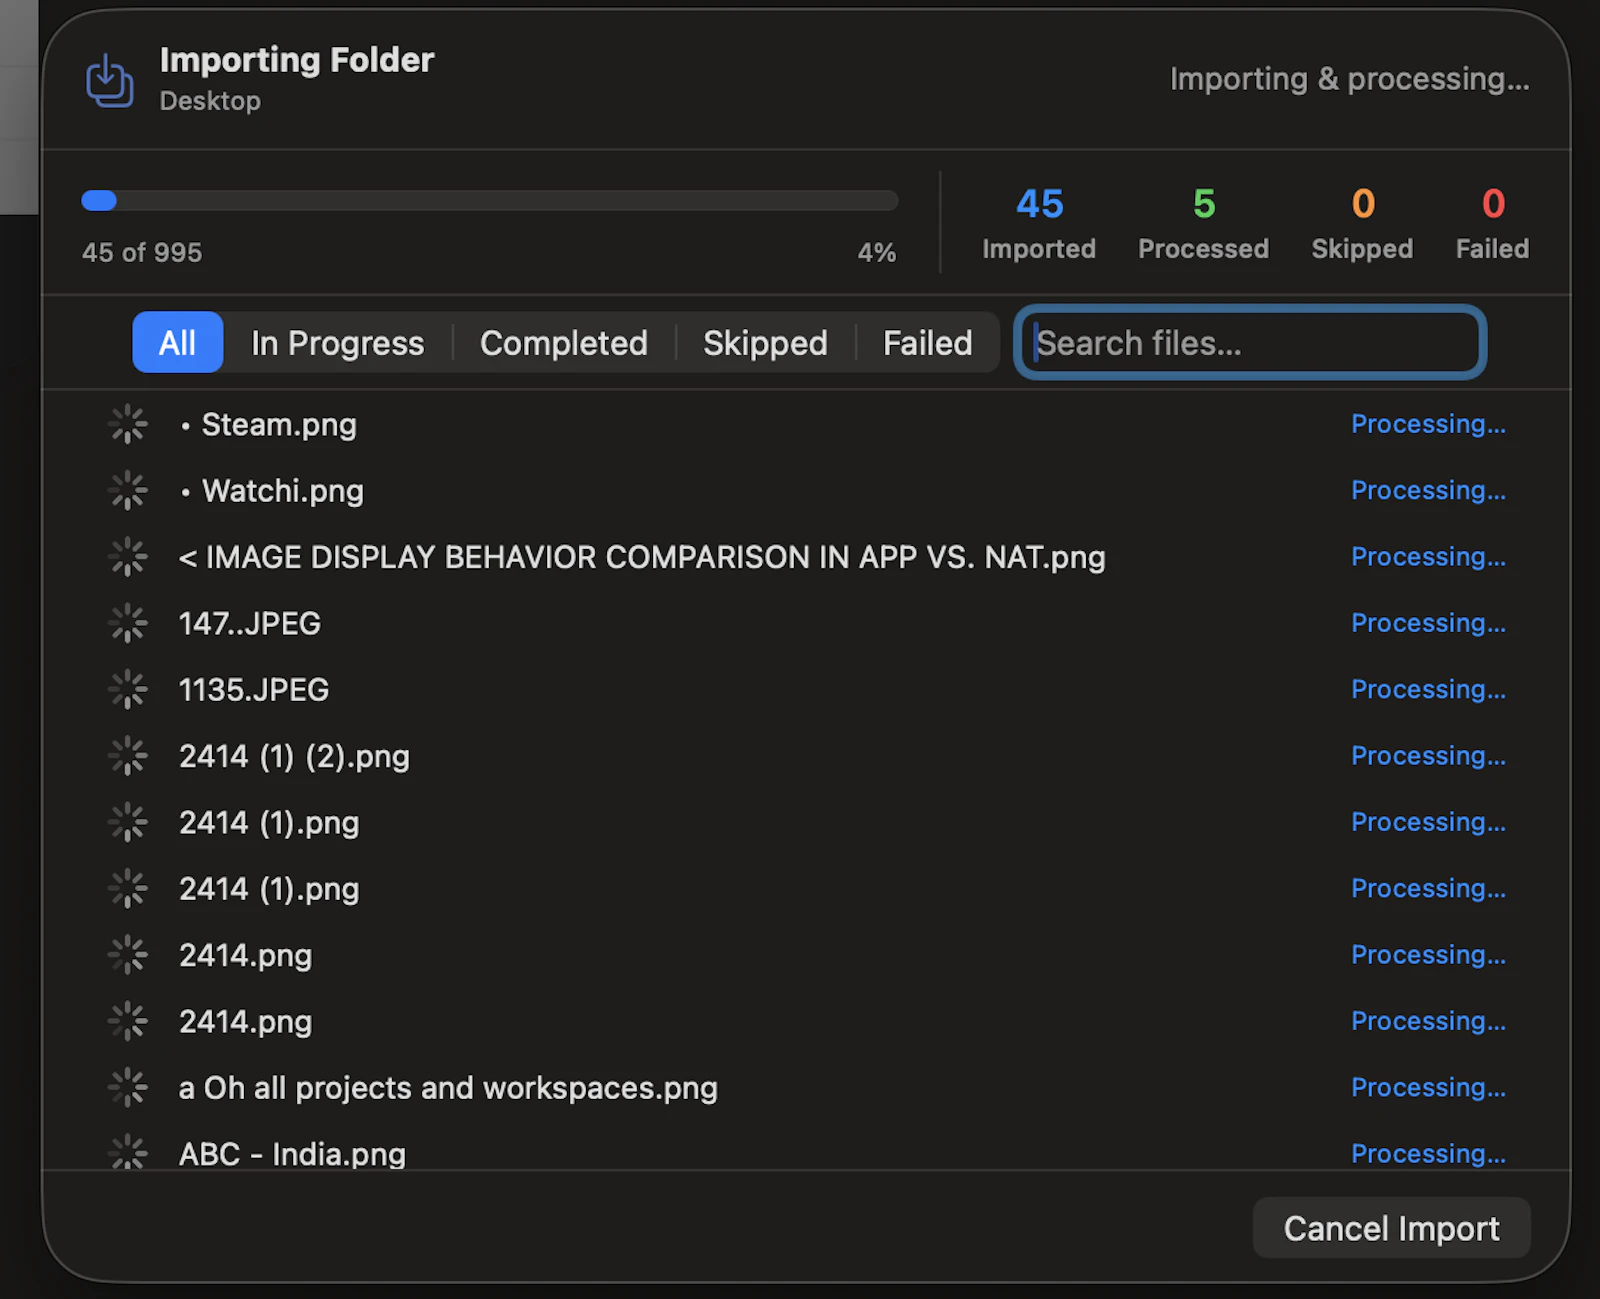This screenshot has height=1299, width=1600.
Task: Click the 0 Failed counter
Action: (x=1492, y=223)
